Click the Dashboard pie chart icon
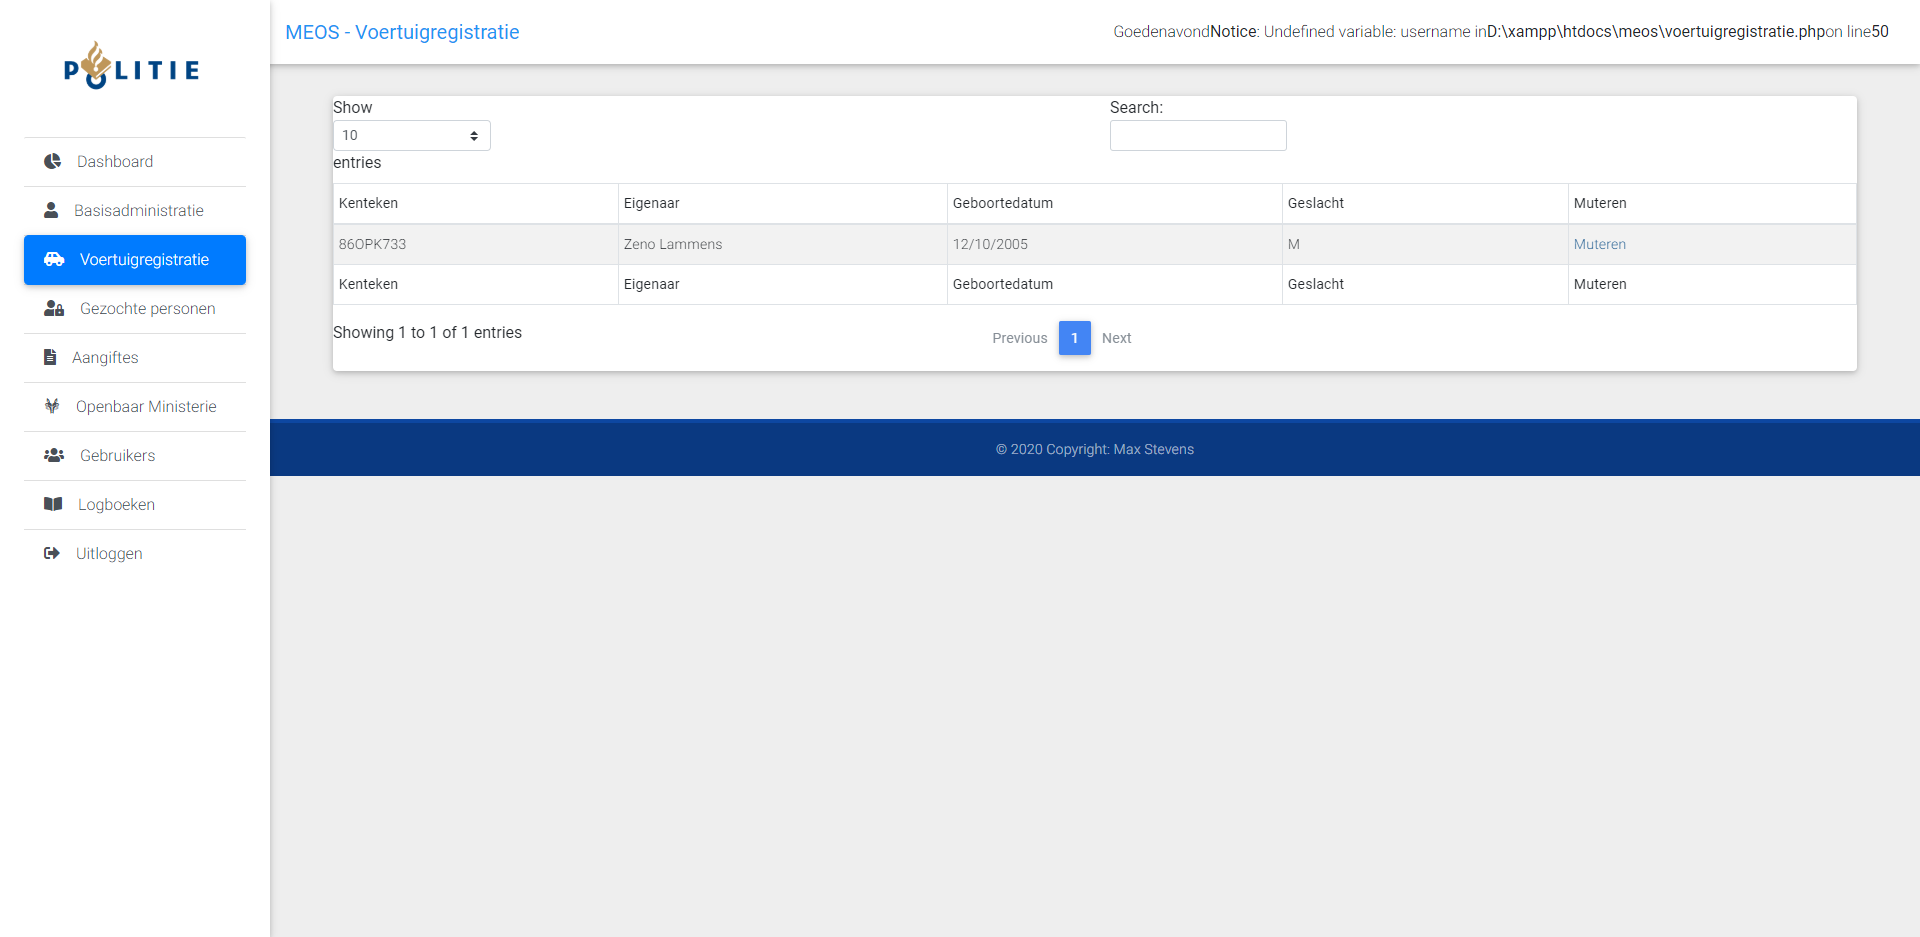1920x937 pixels. (53, 161)
